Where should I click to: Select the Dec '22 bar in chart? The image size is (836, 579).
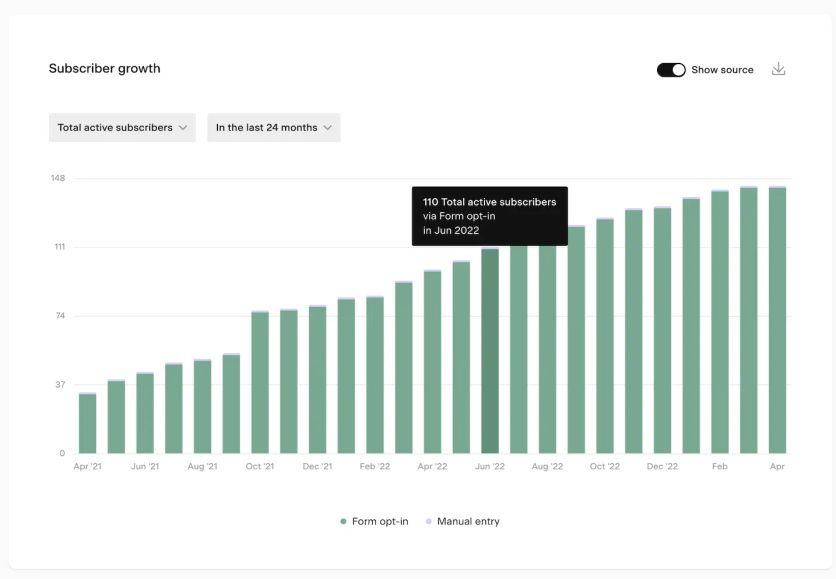662,330
